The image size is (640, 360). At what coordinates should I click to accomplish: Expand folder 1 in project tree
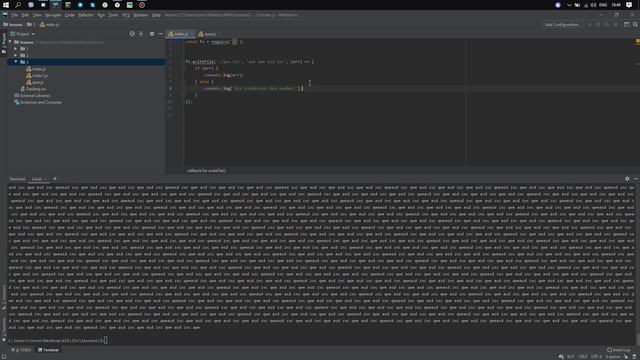[16, 49]
